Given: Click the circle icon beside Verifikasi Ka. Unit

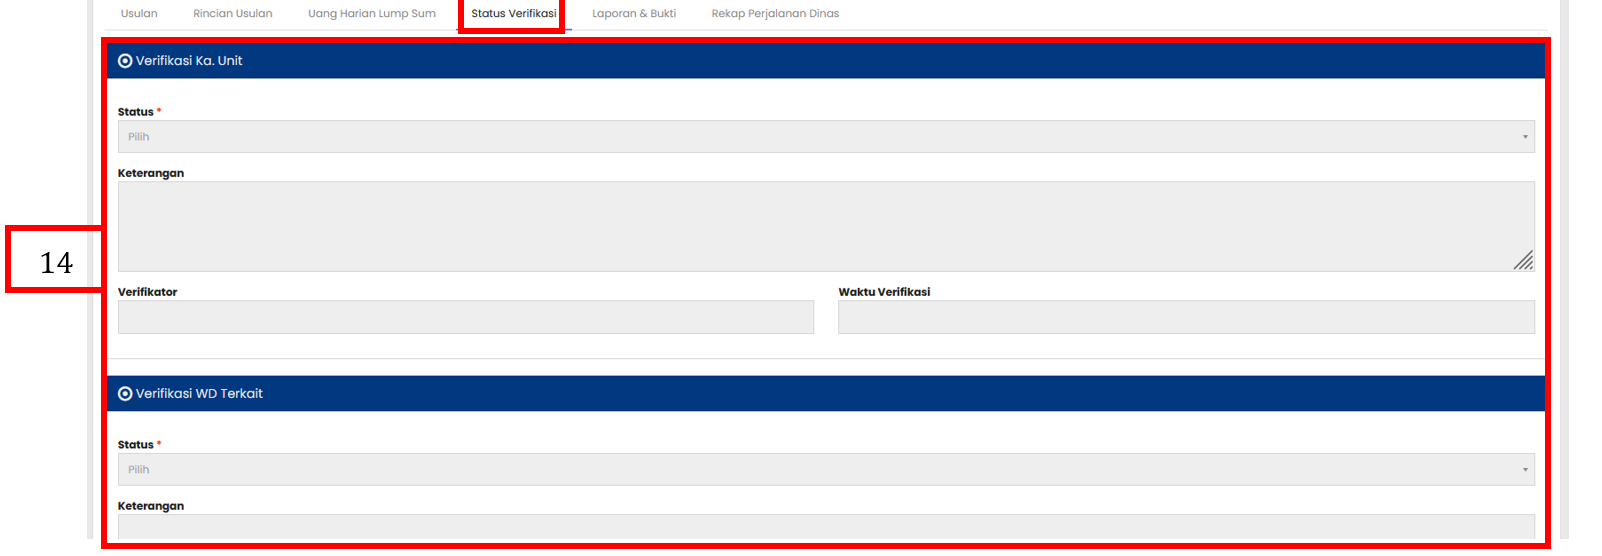Looking at the screenshot, I should pyautogui.click(x=125, y=61).
